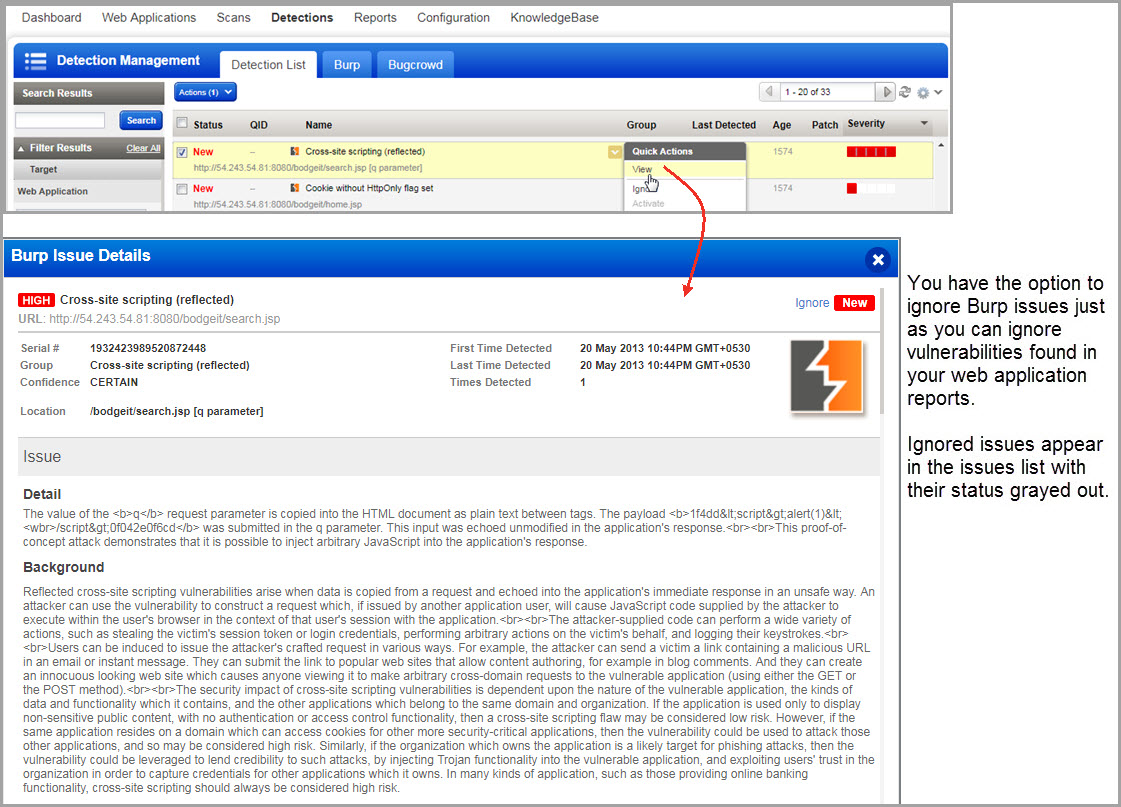Click the Background heading
The image size is (1121, 807).
pos(64,568)
